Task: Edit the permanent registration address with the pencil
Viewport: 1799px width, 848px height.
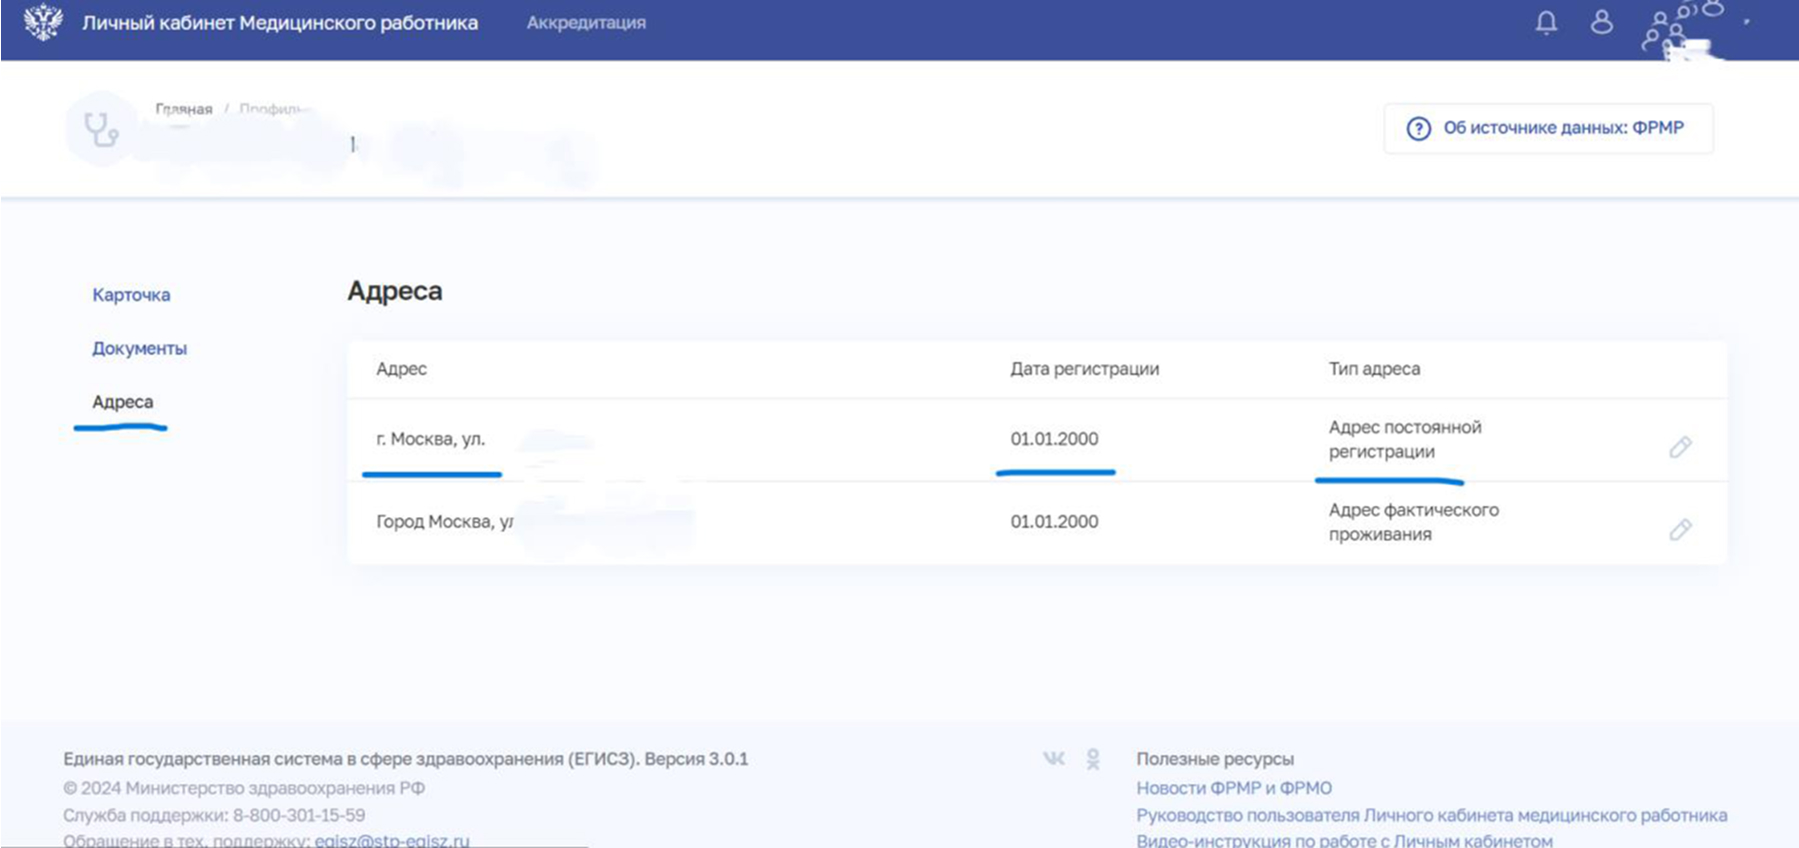Action: click(x=1680, y=446)
